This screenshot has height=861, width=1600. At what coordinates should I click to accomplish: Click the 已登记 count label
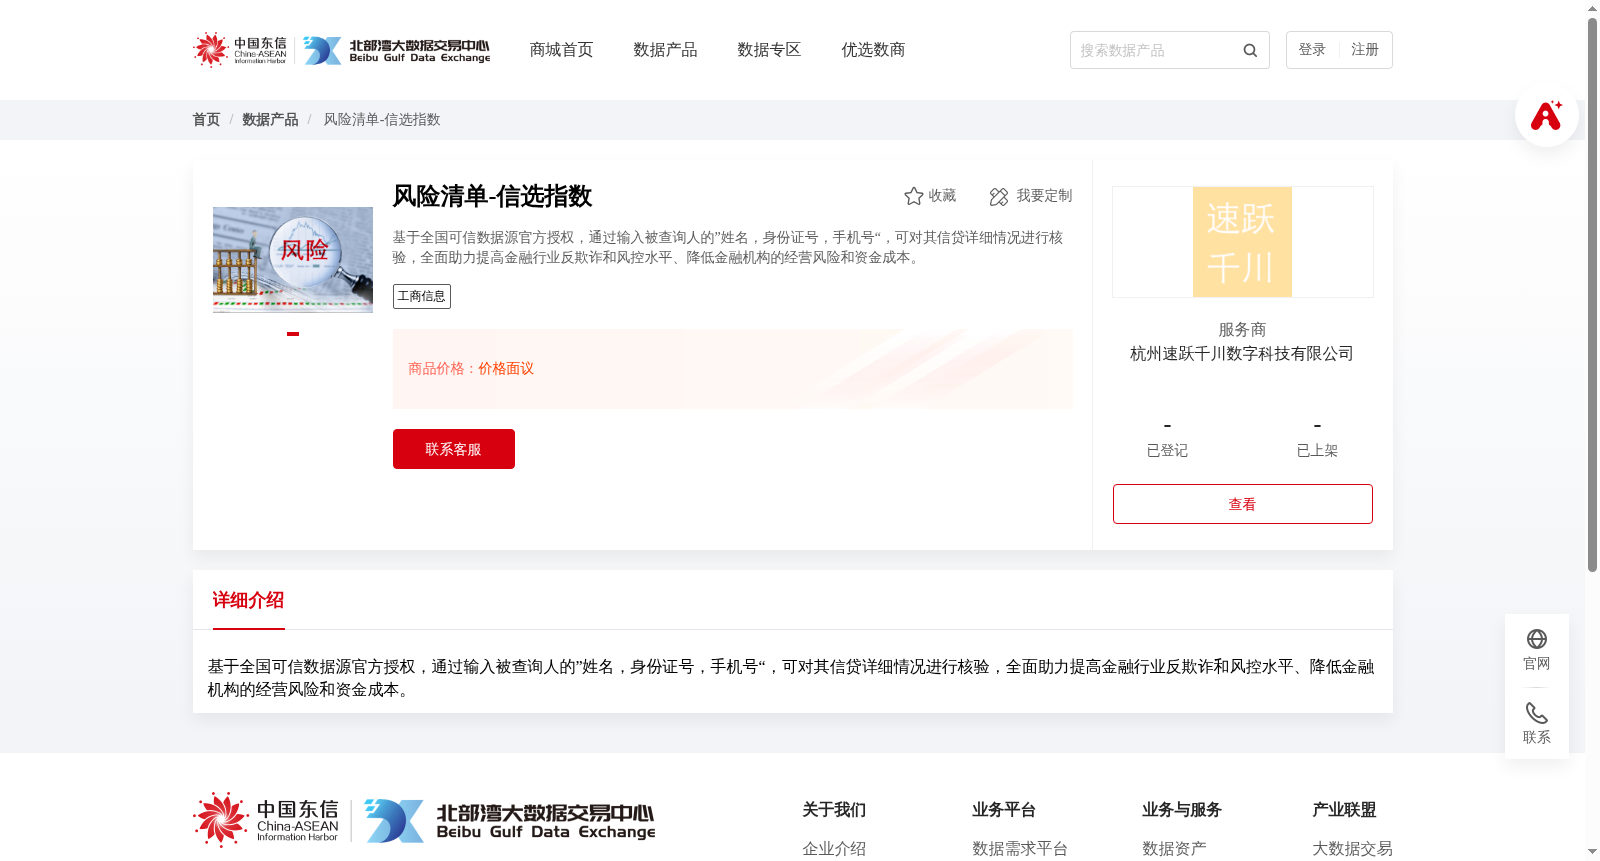[1167, 451]
